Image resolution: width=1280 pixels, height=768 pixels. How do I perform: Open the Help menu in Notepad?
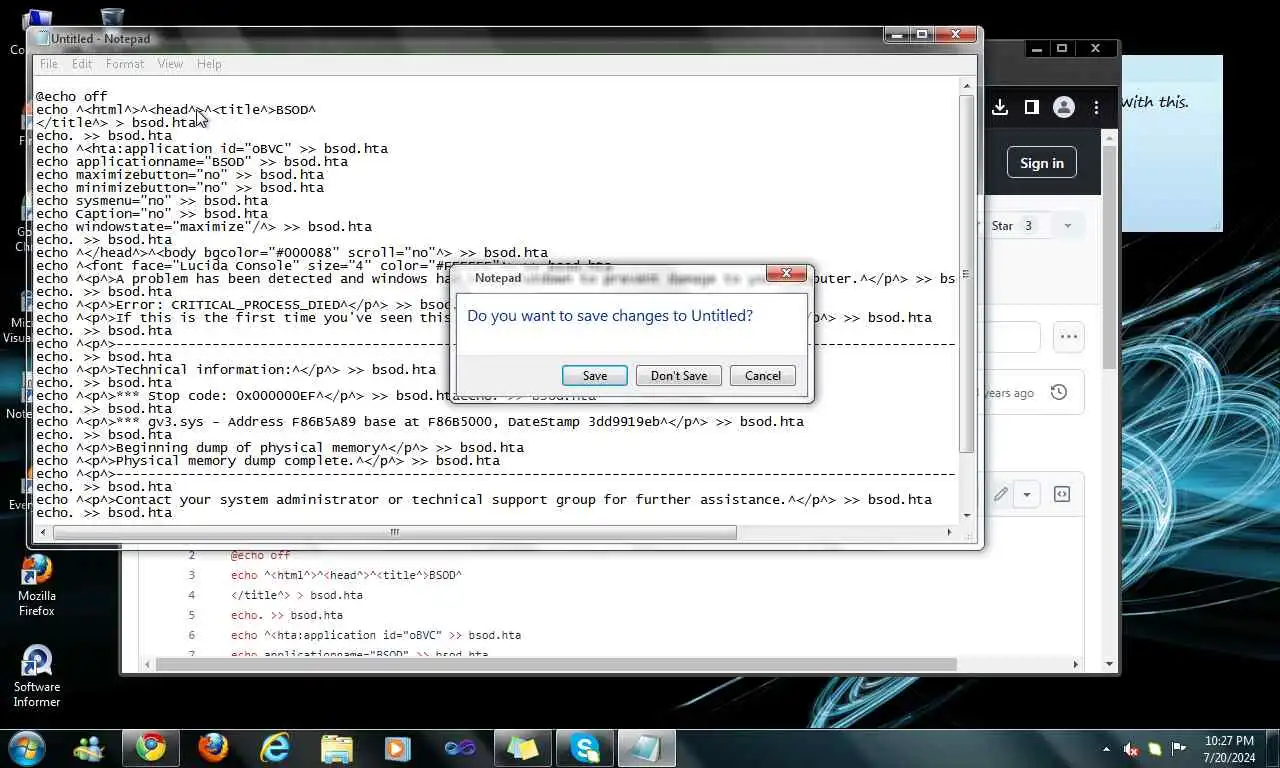[209, 64]
